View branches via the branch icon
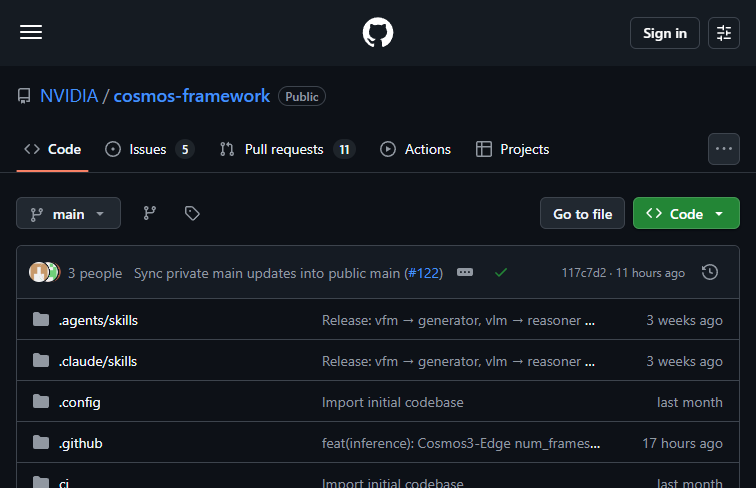 pyautogui.click(x=150, y=213)
